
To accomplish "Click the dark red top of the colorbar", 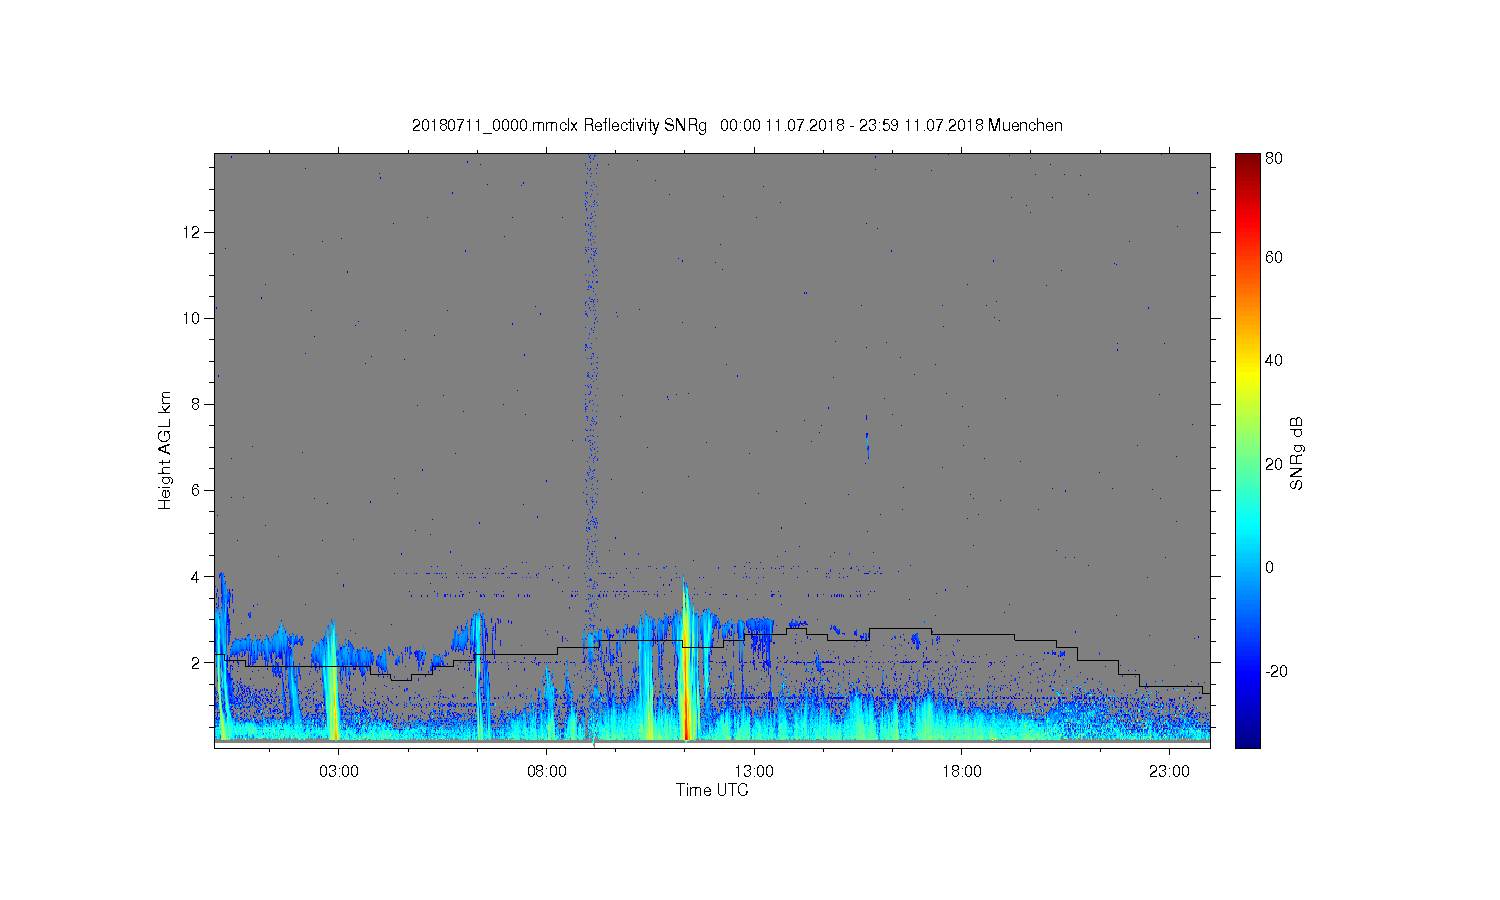I will click(1247, 162).
